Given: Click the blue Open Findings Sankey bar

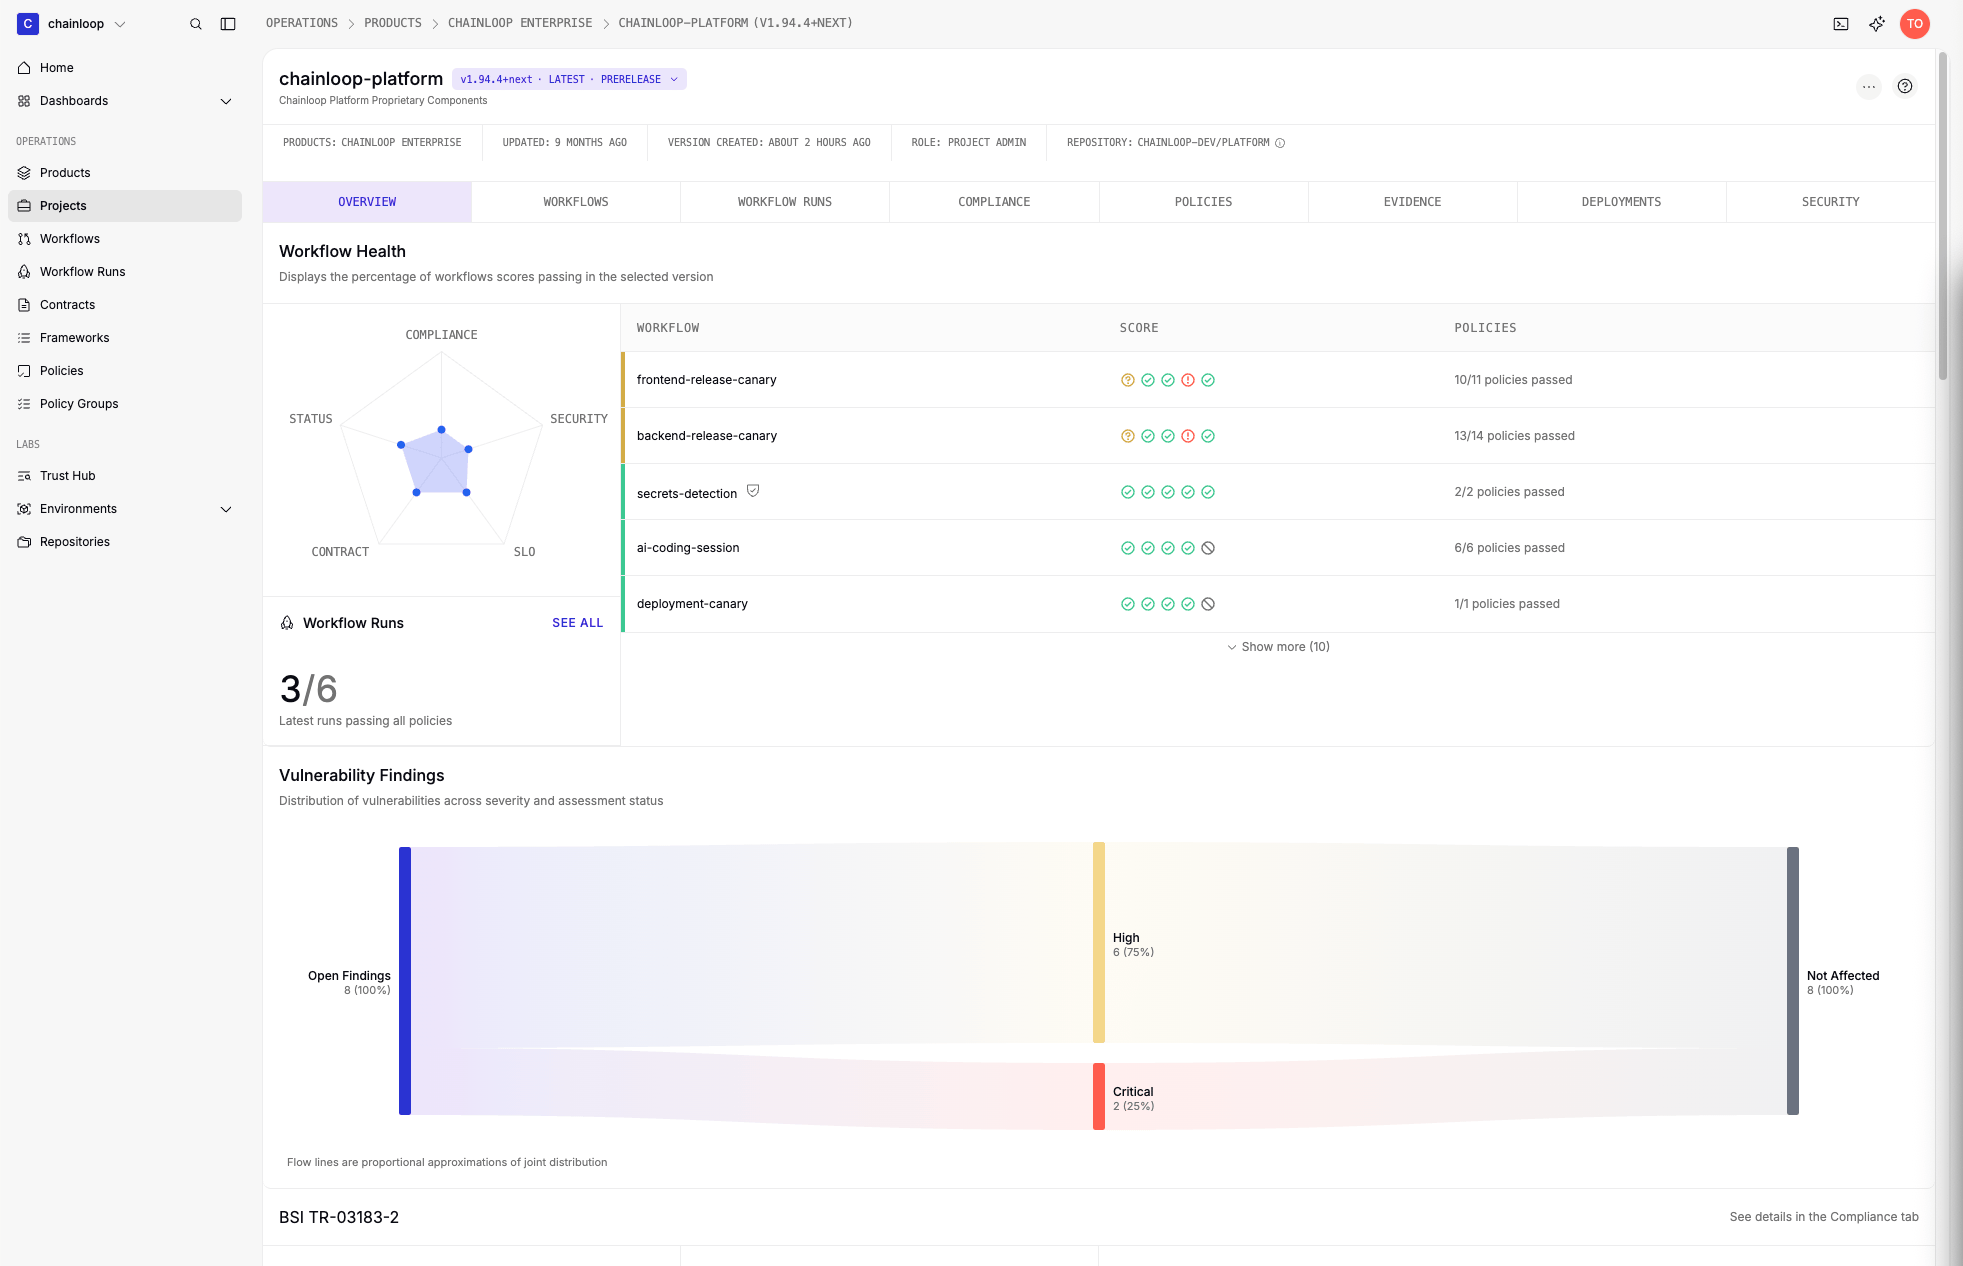Looking at the screenshot, I should pos(405,981).
